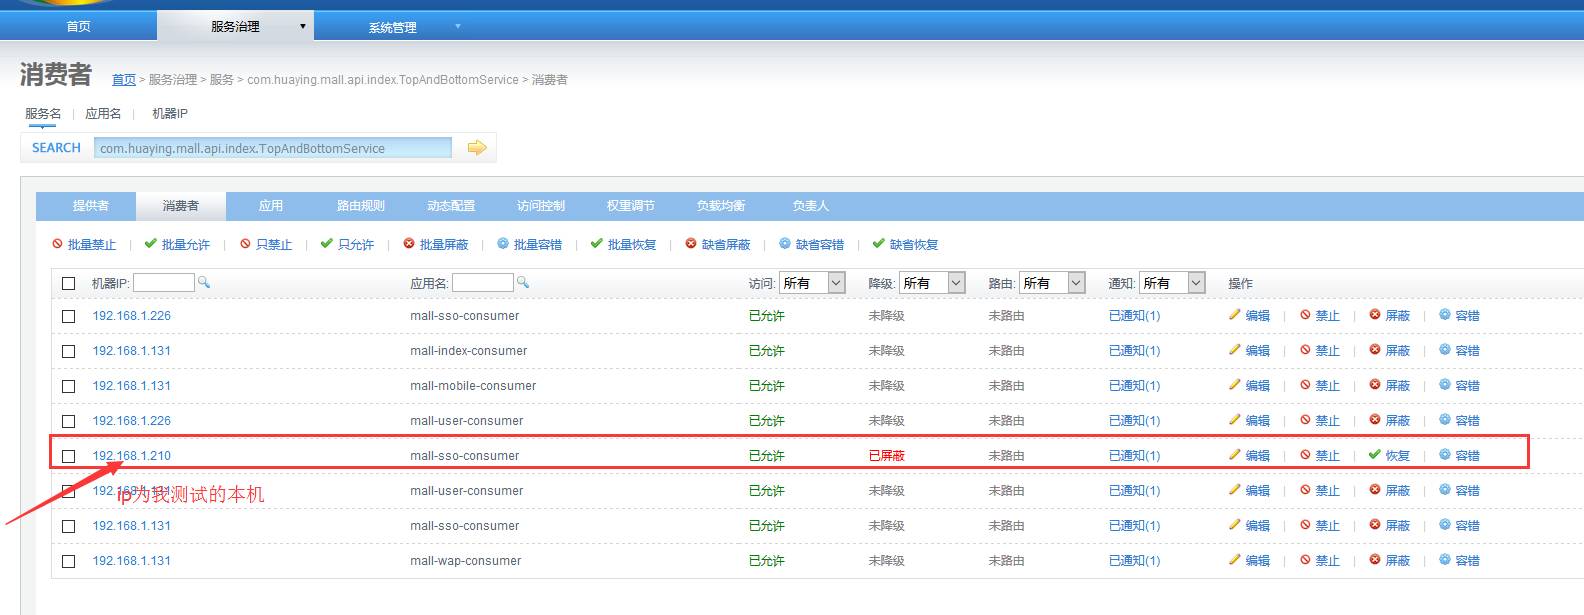Click magnifier icon beside 机器IP filter
The image size is (1584, 615).
204,283
